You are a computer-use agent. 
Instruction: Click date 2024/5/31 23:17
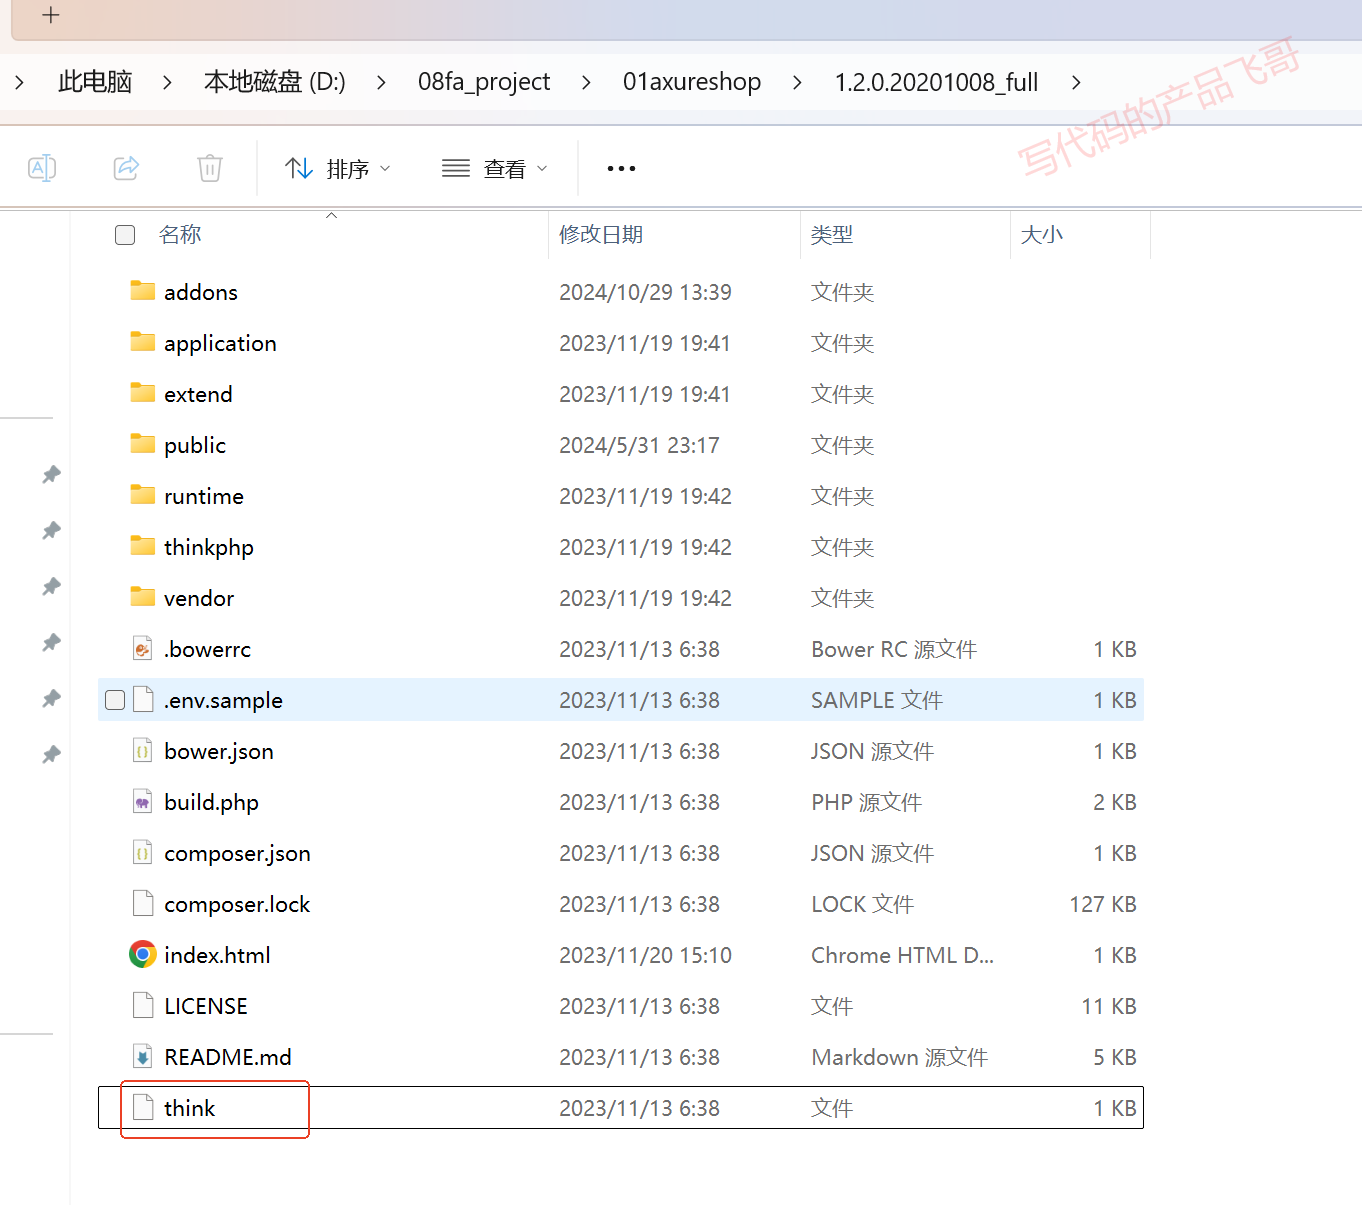pos(639,445)
